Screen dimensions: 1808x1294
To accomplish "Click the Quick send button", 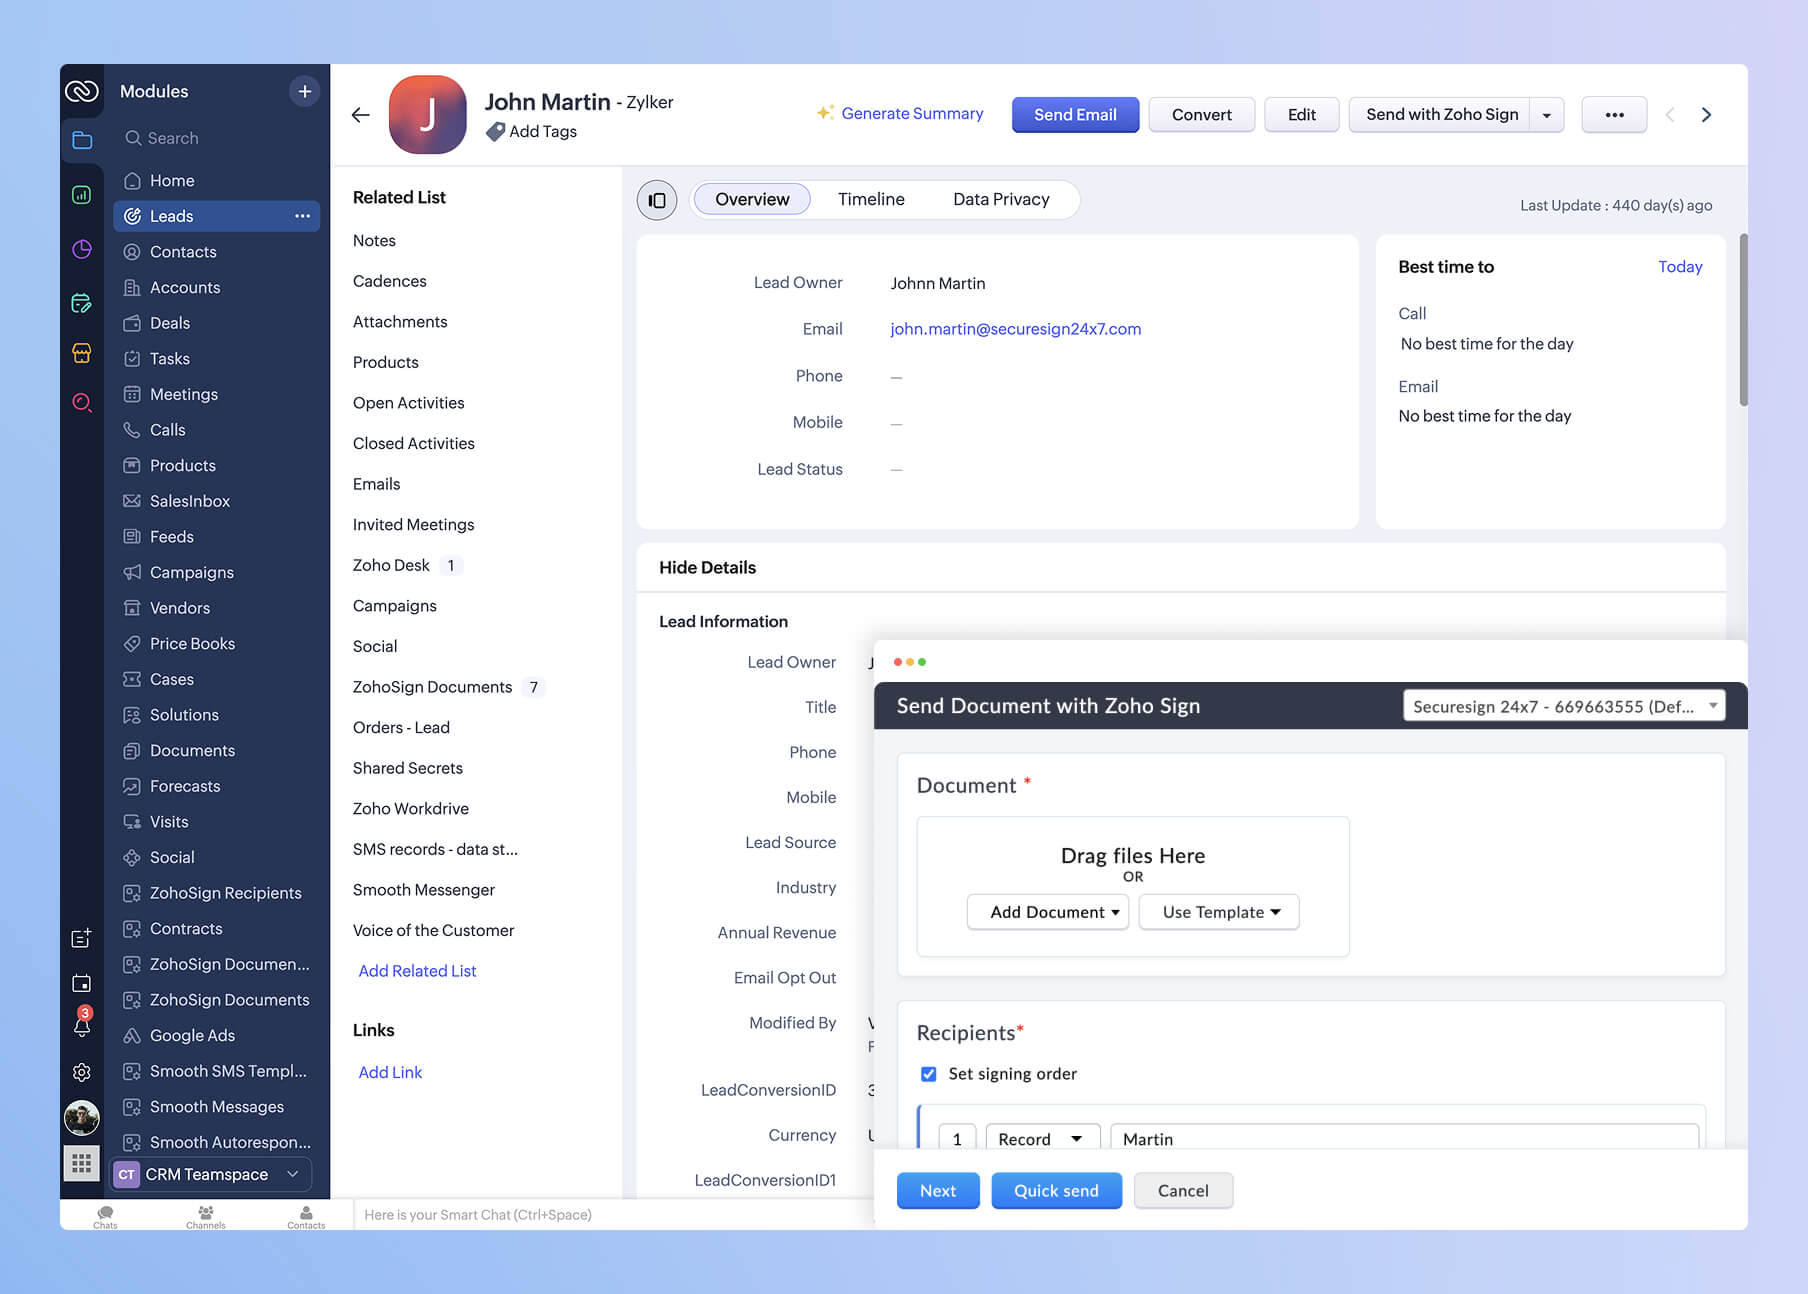I will tap(1056, 1190).
